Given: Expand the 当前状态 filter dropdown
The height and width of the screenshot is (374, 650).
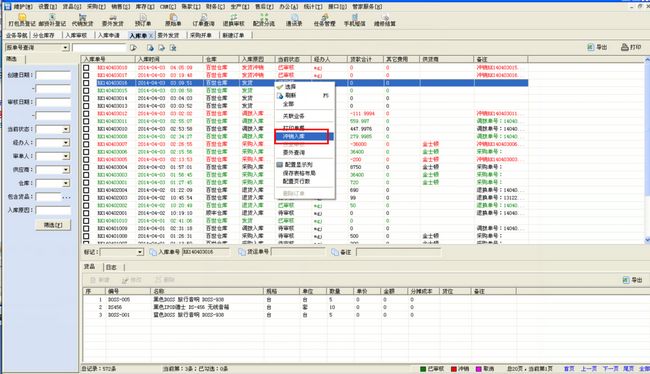Looking at the screenshot, I should (x=66, y=129).
